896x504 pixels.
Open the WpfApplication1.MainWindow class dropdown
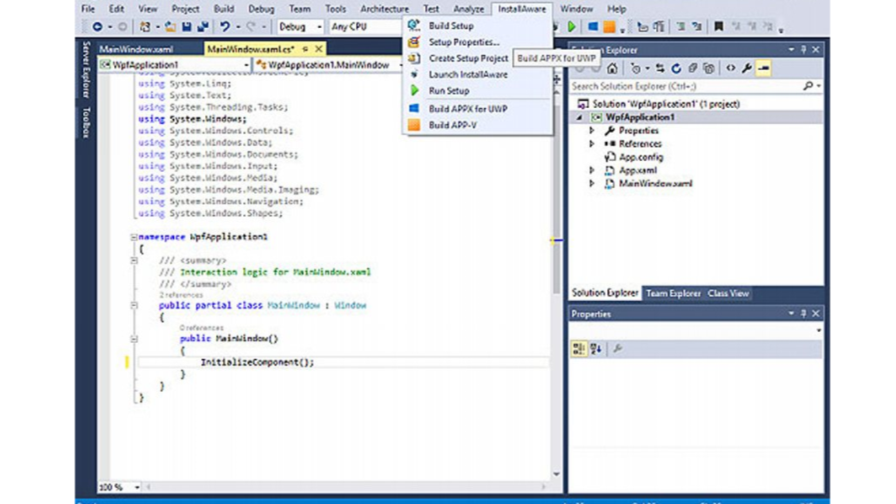coord(328,65)
